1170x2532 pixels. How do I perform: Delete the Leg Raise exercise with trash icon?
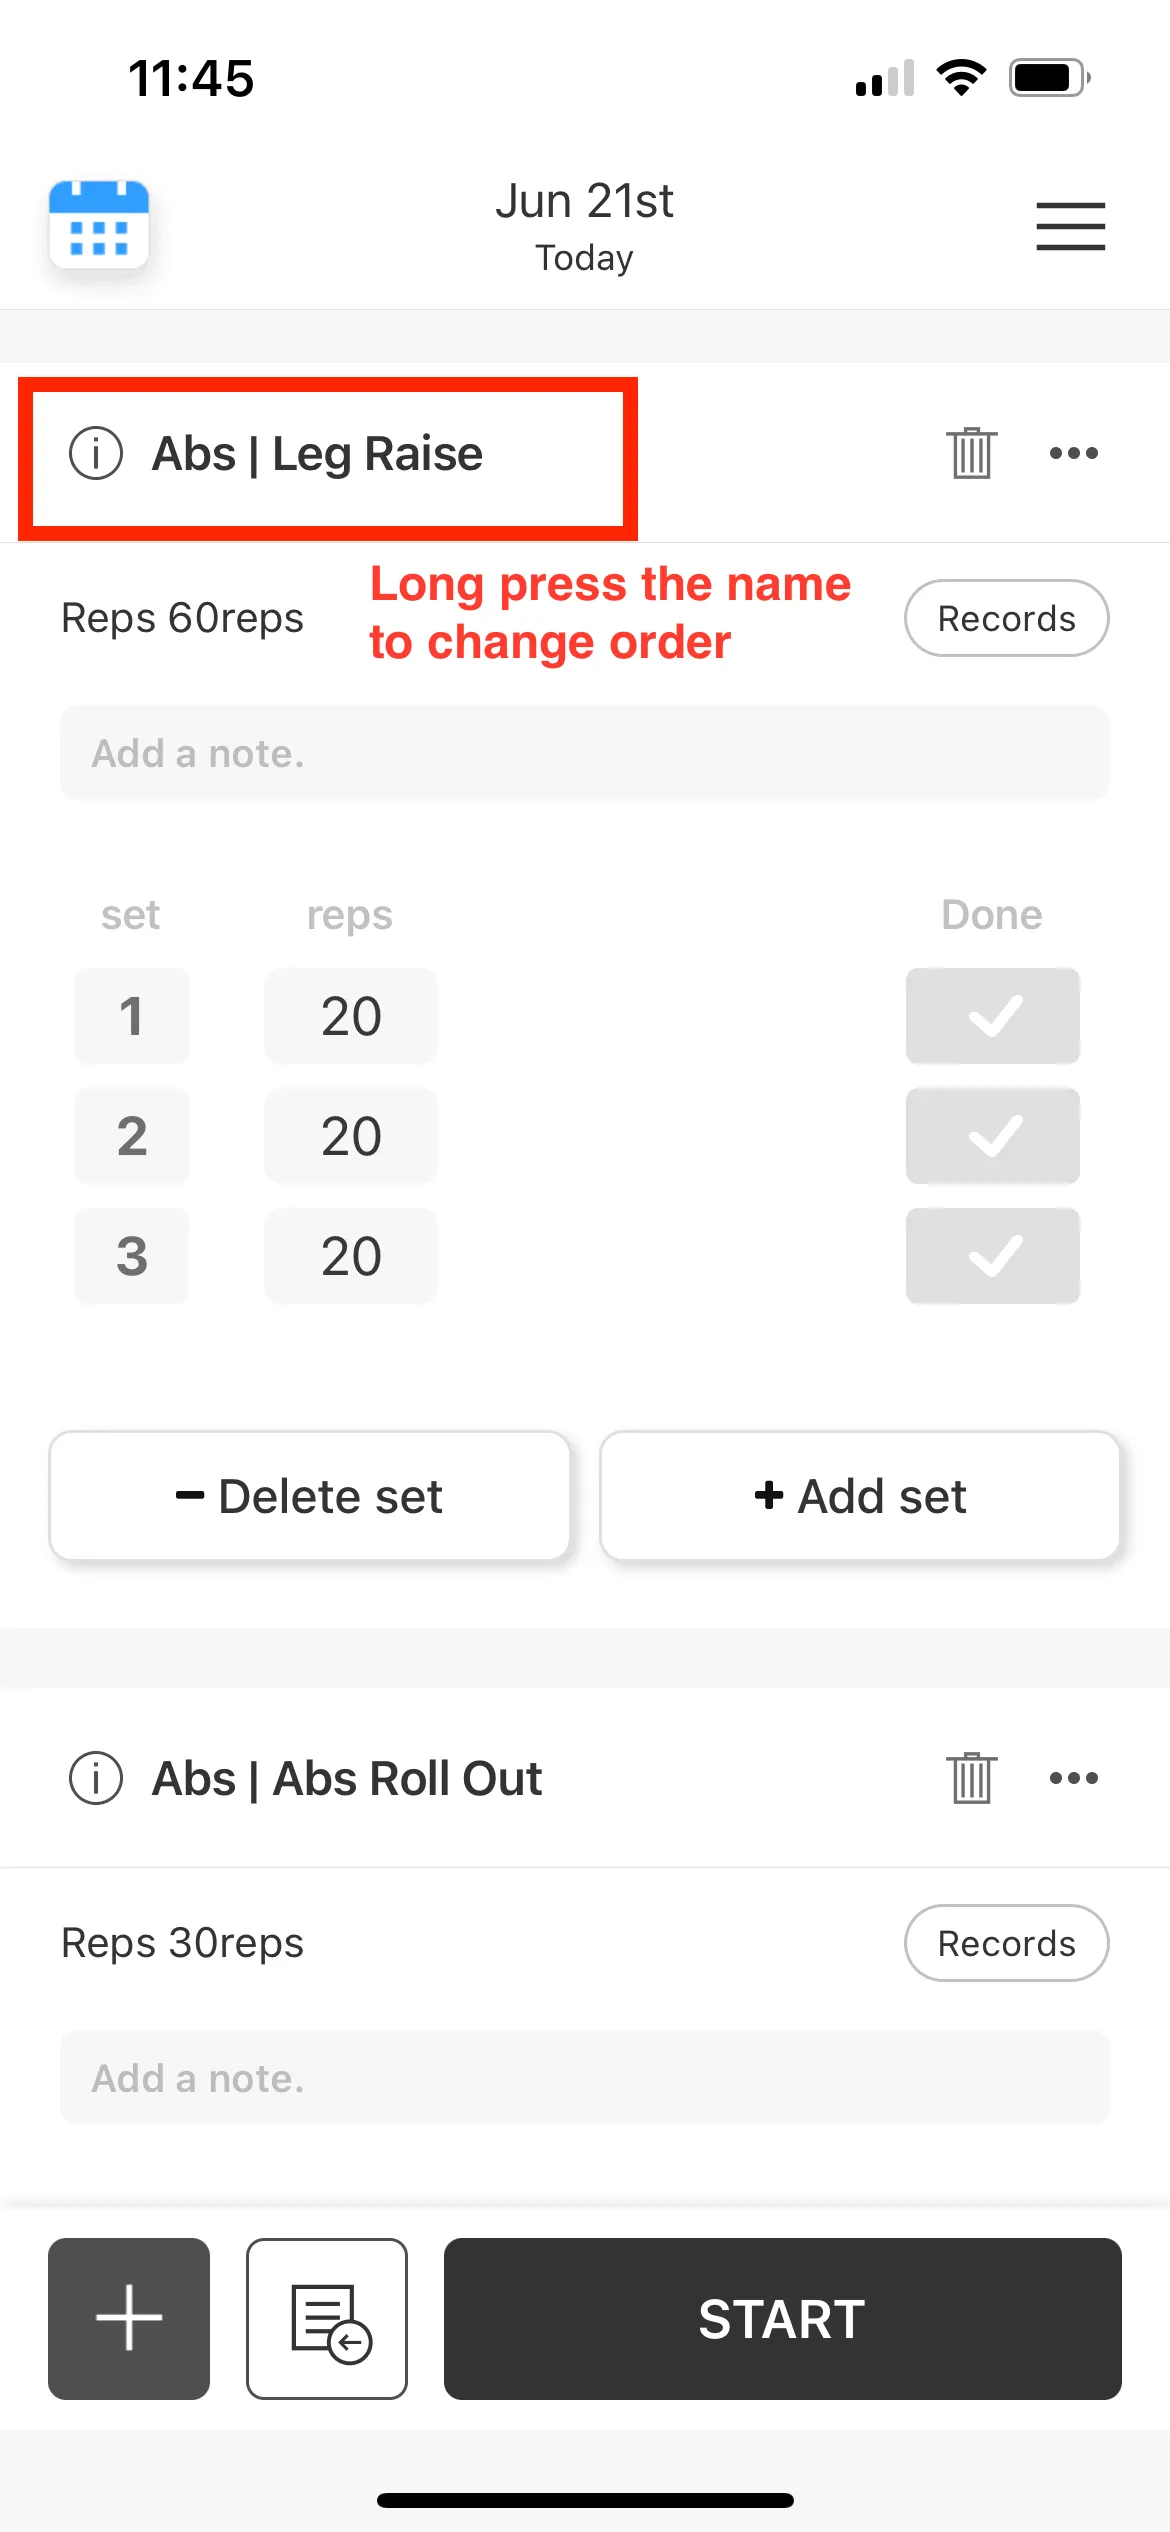coord(971,453)
